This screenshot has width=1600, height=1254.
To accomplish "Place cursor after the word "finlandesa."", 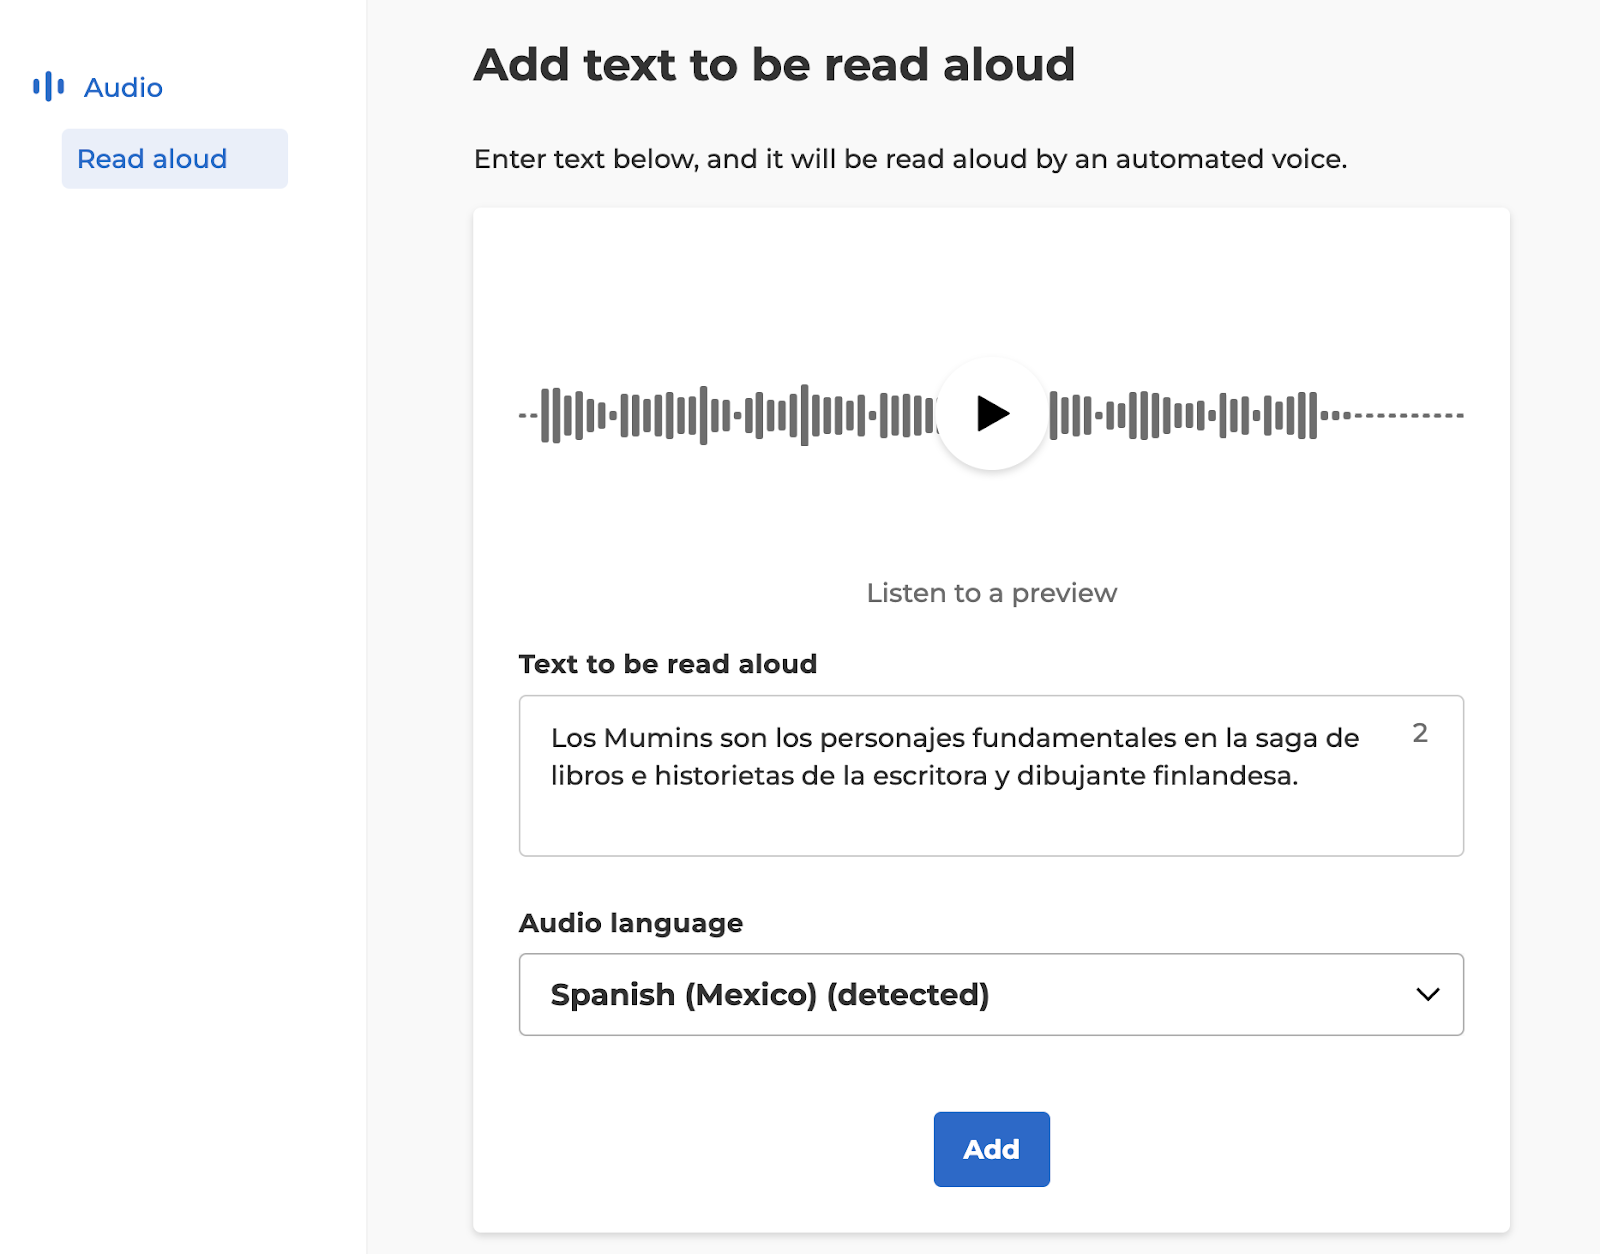I will 1298,776.
